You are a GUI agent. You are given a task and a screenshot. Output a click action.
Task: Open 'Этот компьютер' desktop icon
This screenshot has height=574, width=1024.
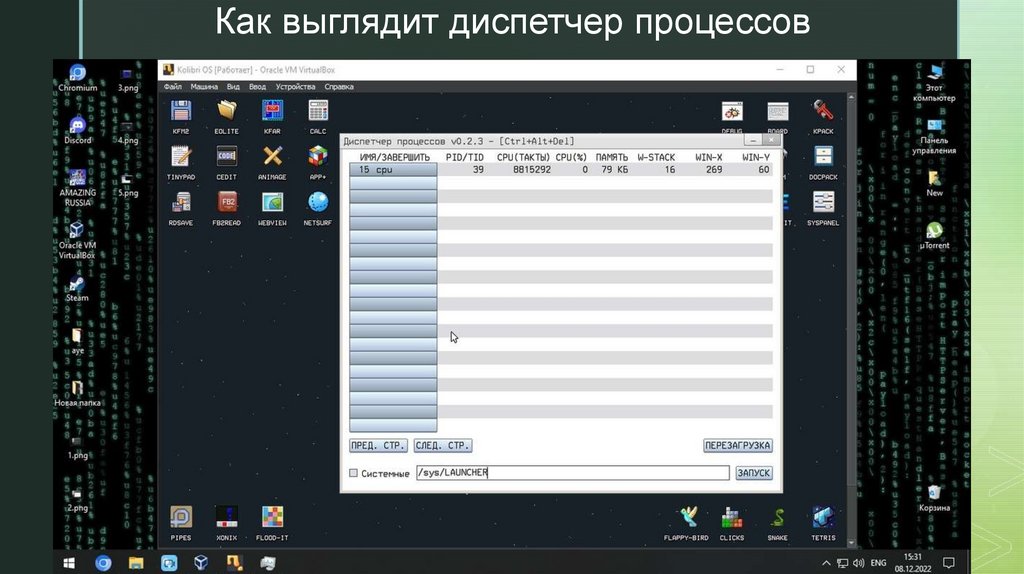pos(935,72)
